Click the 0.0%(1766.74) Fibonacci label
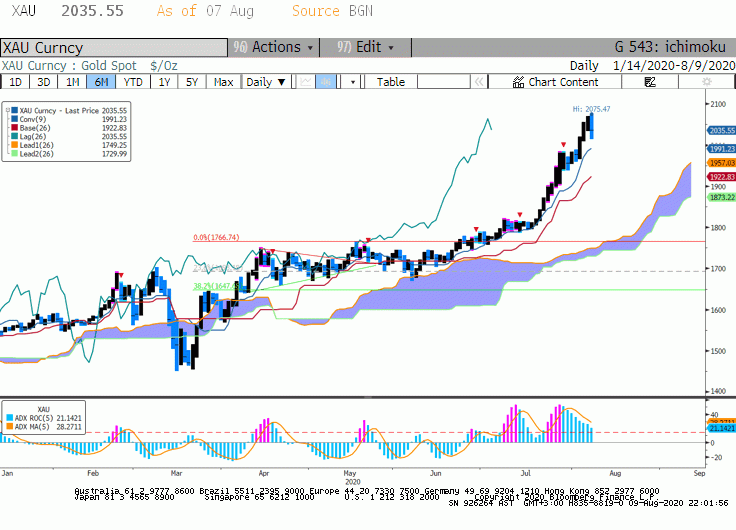The height and width of the screenshot is (530, 736). (x=216, y=238)
